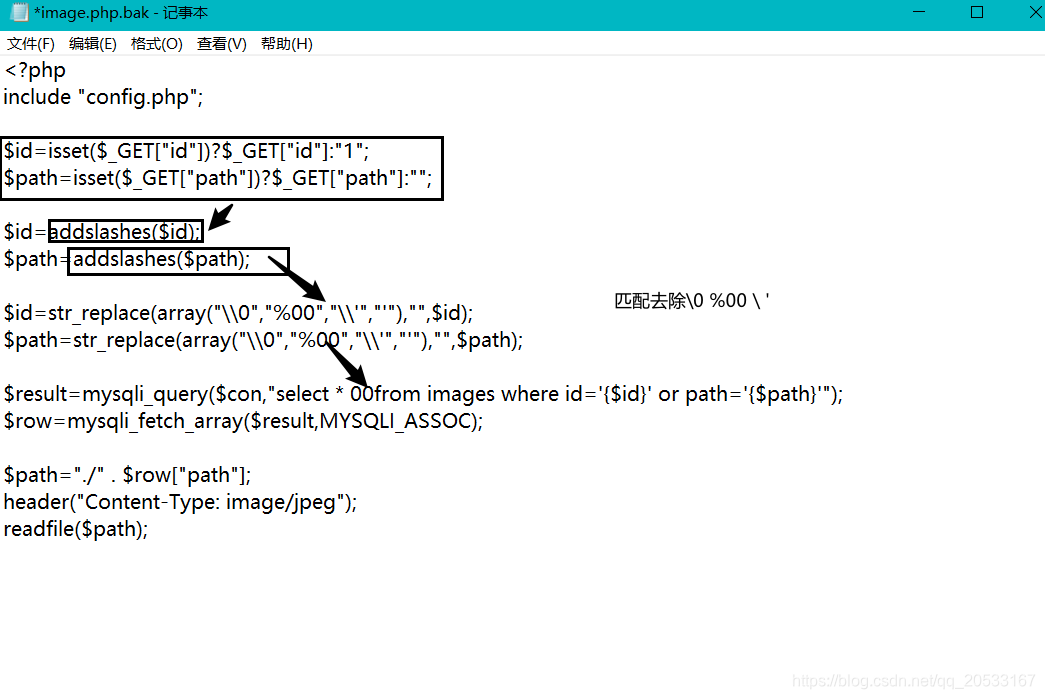Viewport: 1045px width, 699px height.
Task: Click the <?php opening tag line
Action: coord(35,70)
